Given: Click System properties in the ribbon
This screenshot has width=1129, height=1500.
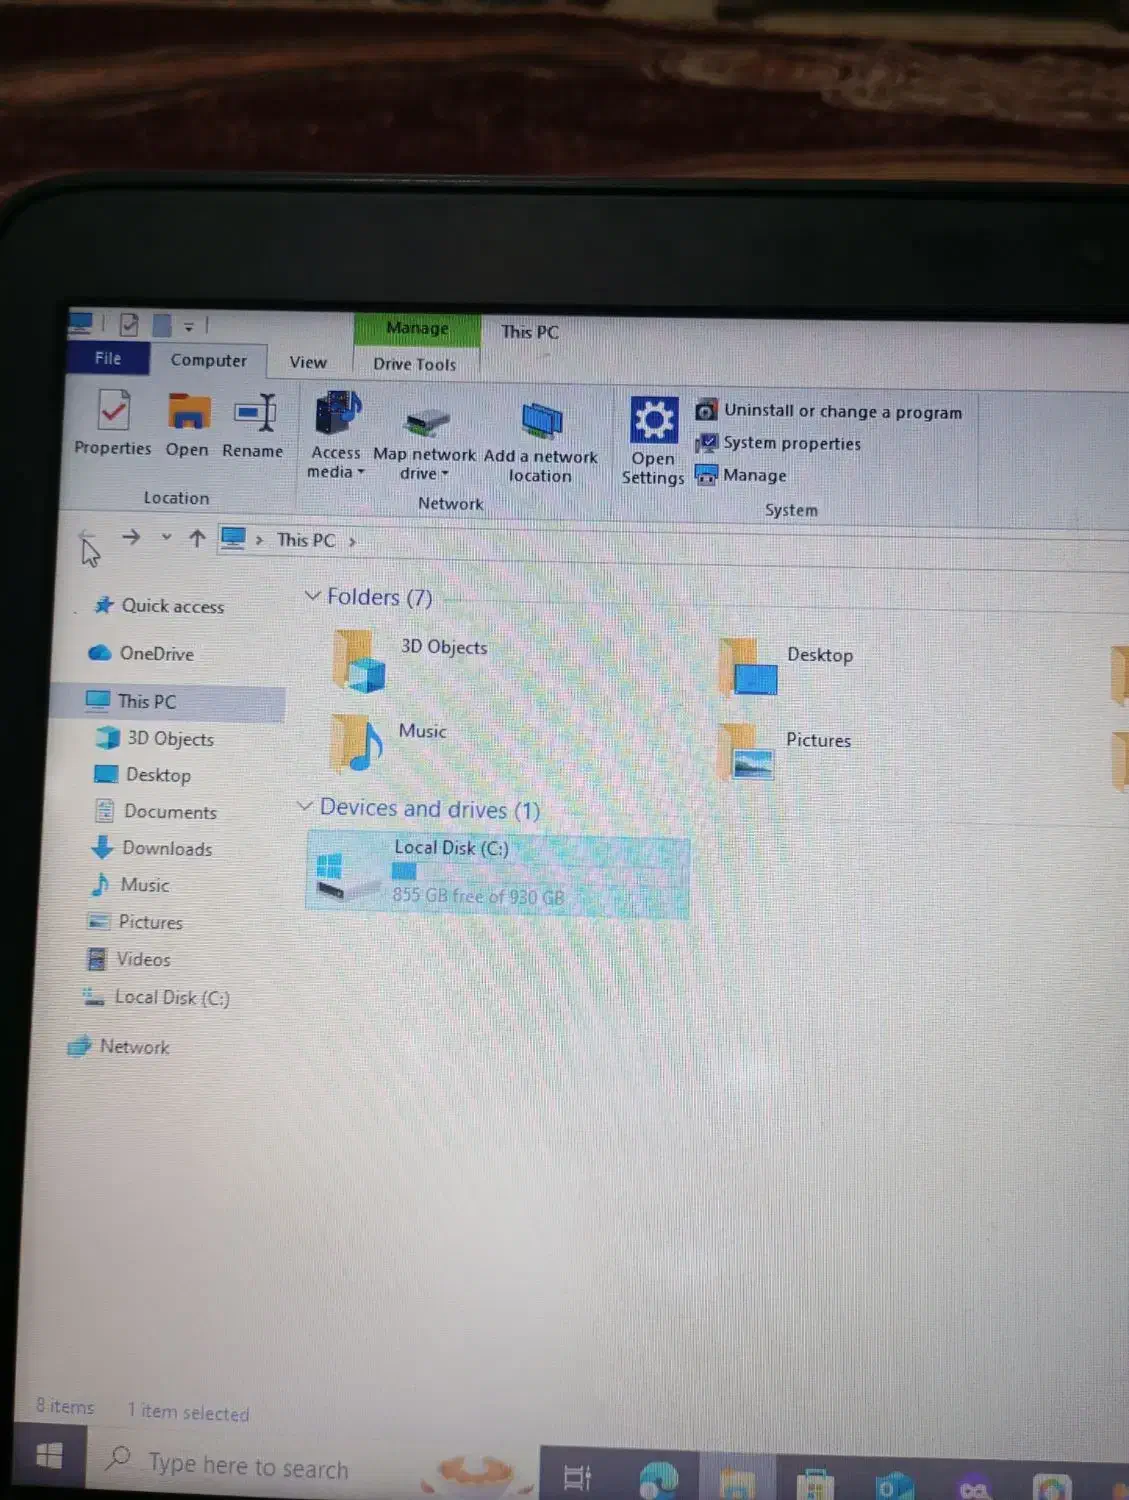Looking at the screenshot, I should [778, 443].
